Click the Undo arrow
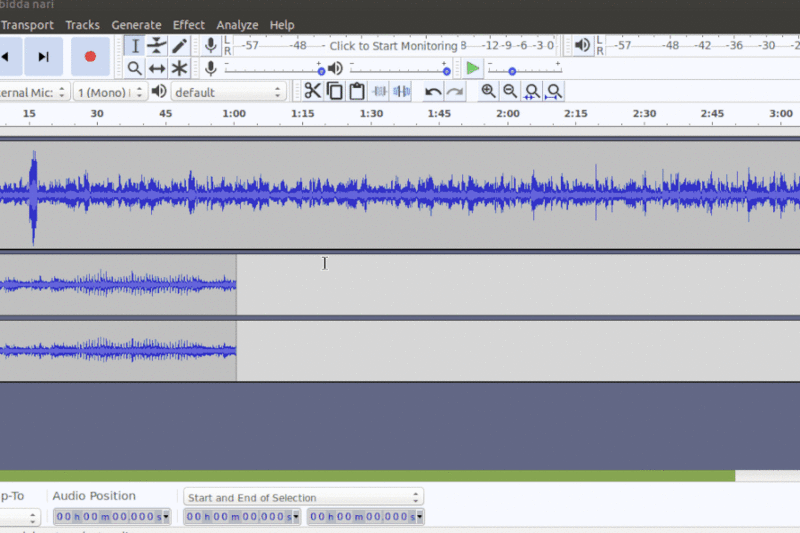The height and width of the screenshot is (533, 800). (433, 91)
